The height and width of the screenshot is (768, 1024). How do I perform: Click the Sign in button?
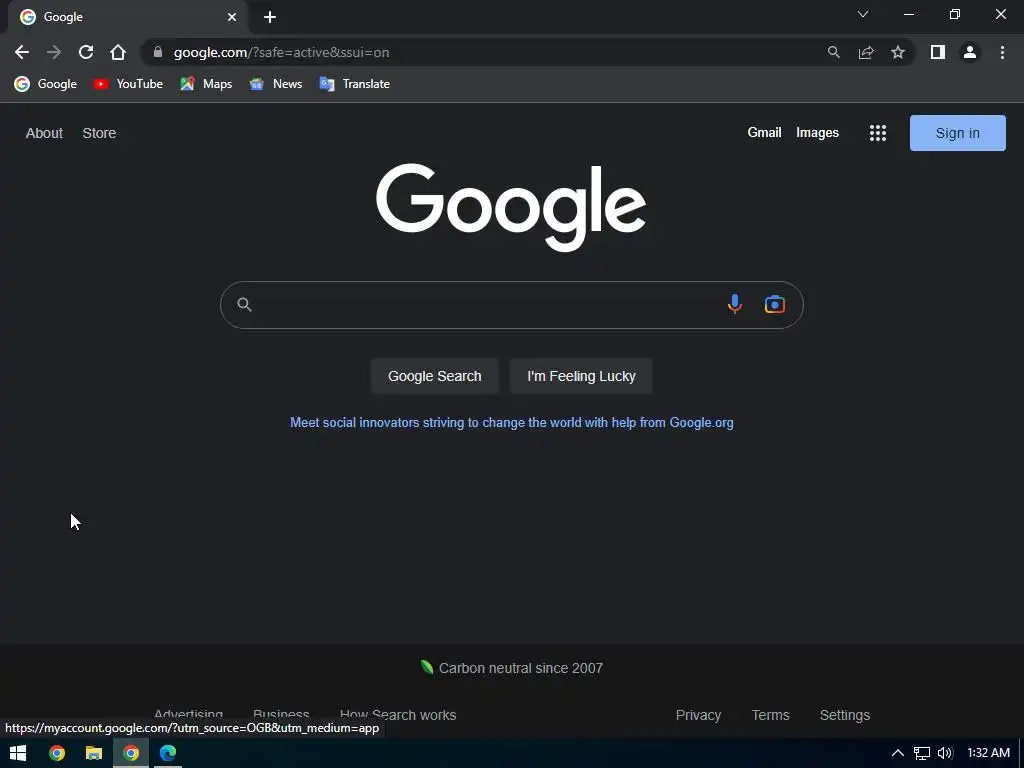click(x=957, y=133)
